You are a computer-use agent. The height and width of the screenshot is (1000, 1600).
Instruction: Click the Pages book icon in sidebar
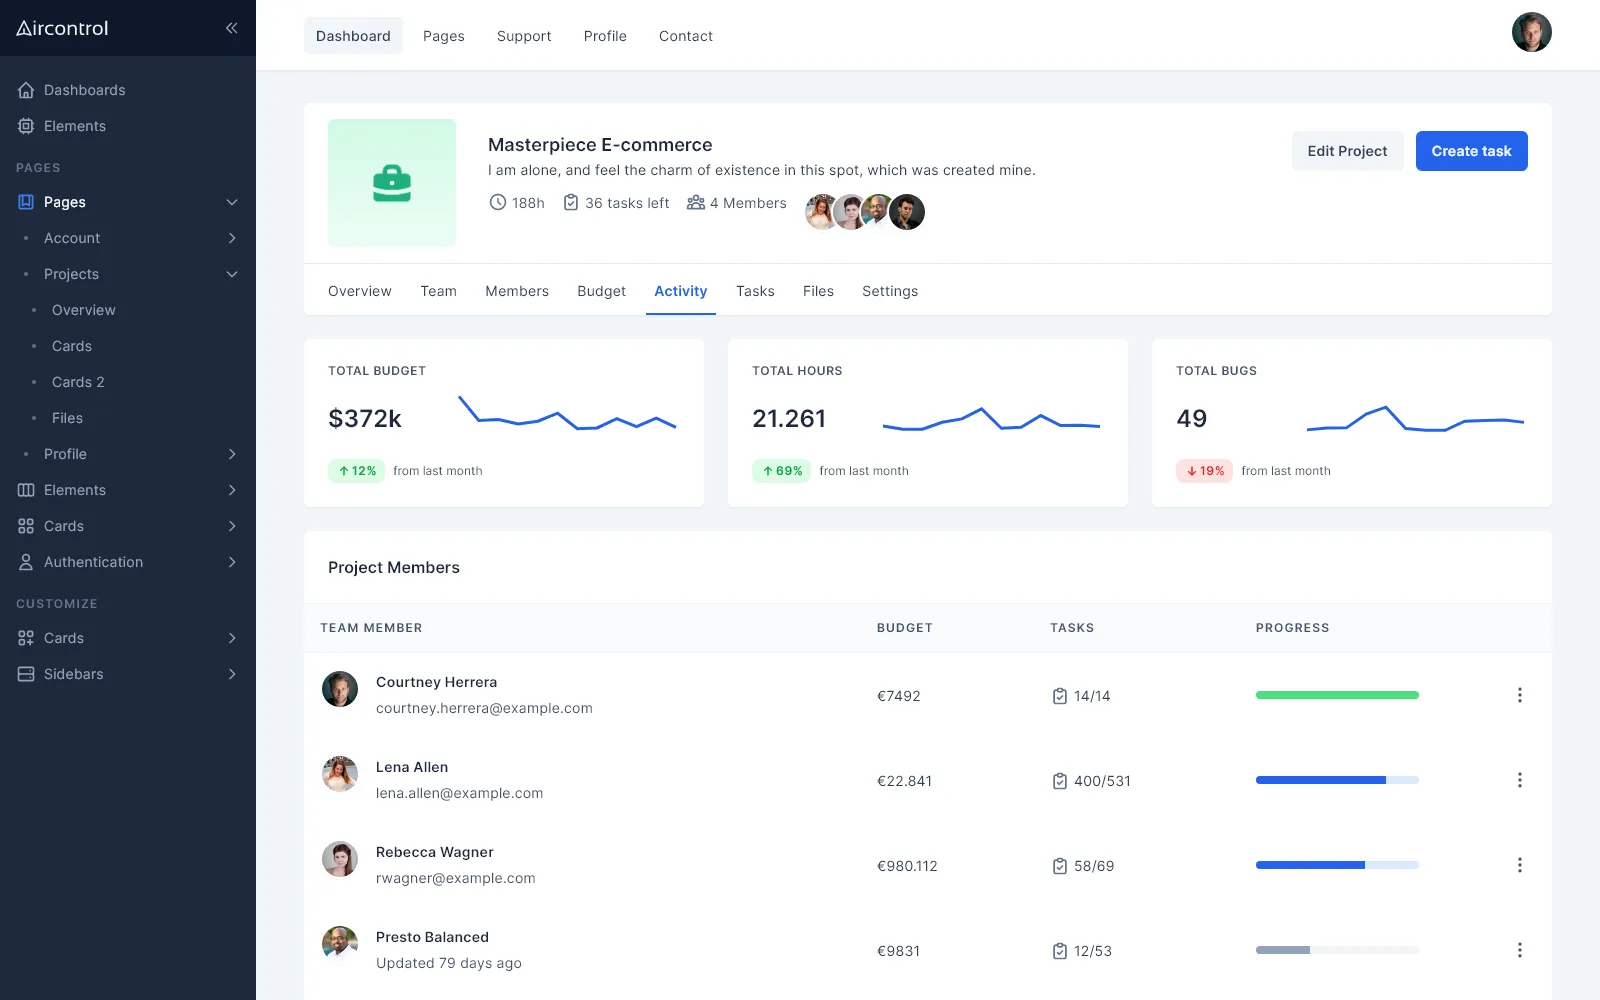(26, 202)
